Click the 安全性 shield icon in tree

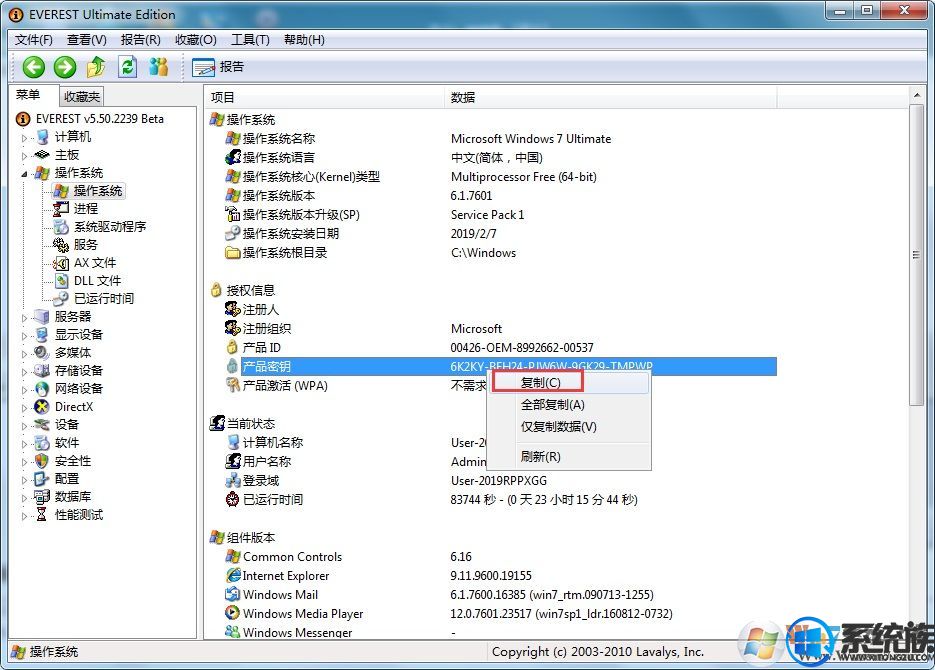click(42, 461)
